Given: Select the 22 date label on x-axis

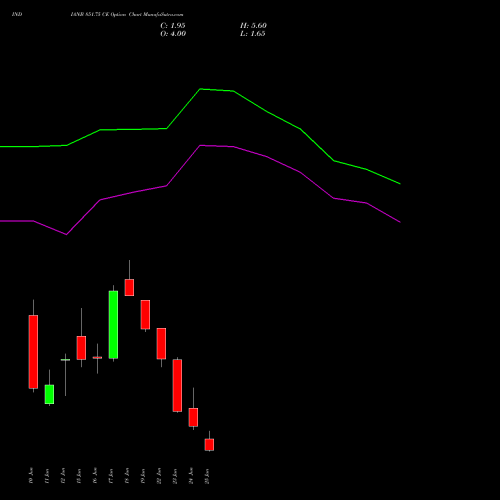Looking at the screenshot, I should tap(159, 476).
